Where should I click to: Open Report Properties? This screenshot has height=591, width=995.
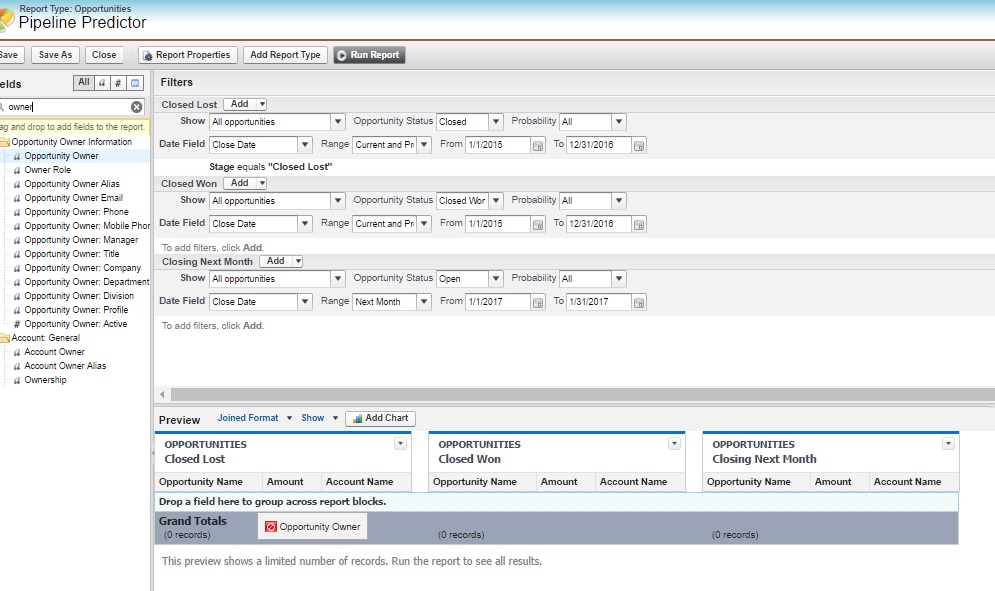[x=186, y=55]
